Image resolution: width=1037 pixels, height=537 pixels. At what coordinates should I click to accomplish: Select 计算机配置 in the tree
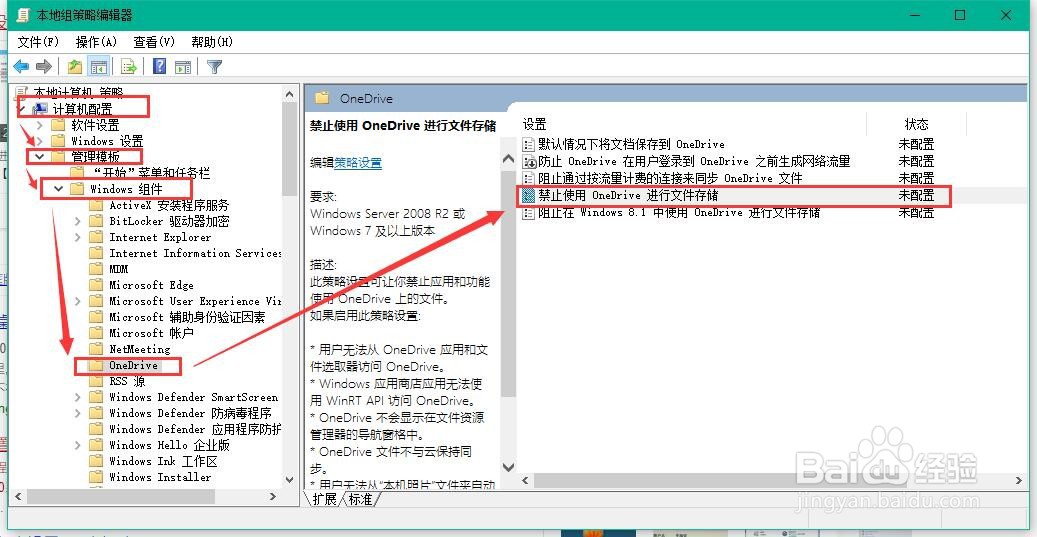[x=83, y=109]
